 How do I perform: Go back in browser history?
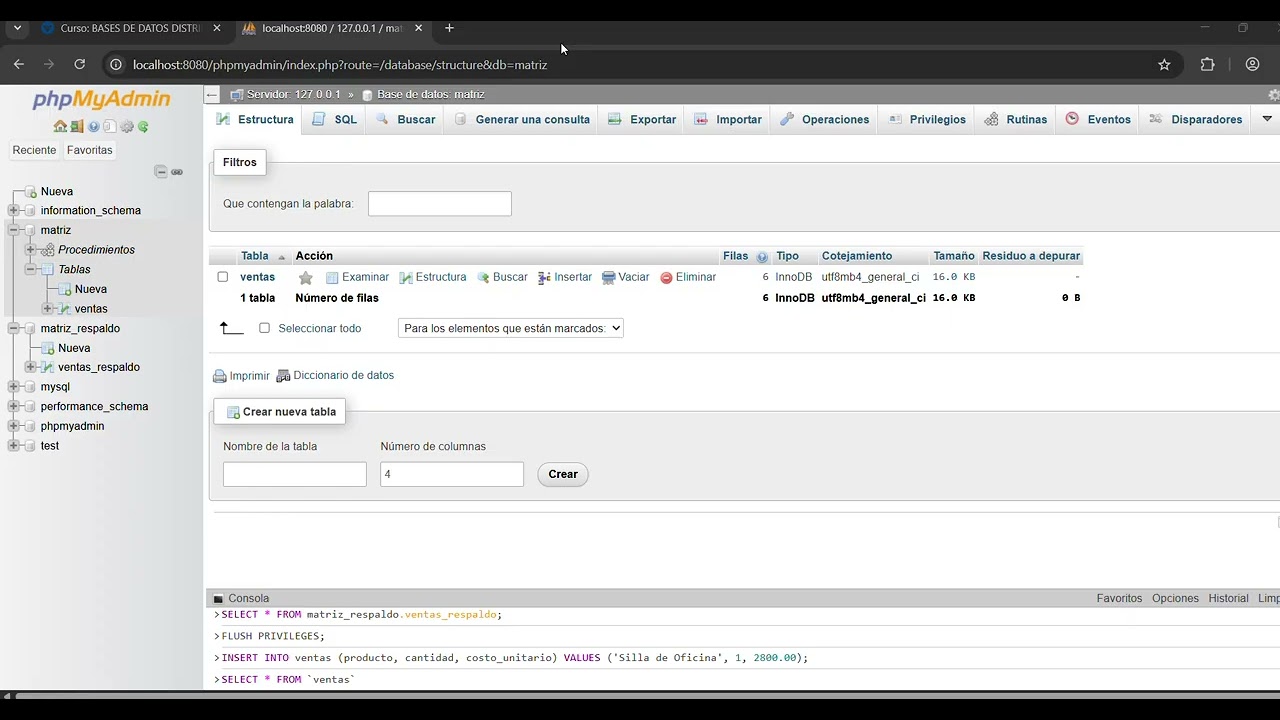point(18,64)
